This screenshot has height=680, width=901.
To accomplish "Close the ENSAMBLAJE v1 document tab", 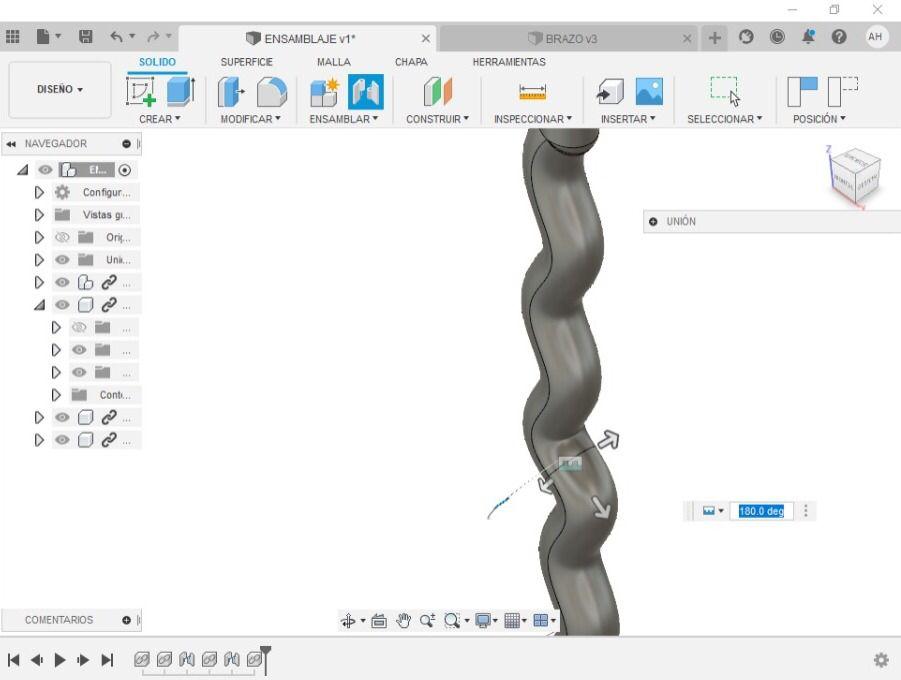I will pos(425,39).
